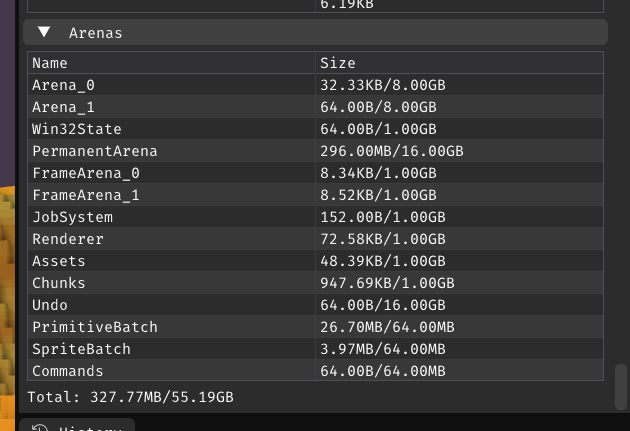Image resolution: width=630 pixels, height=431 pixels.
Task: Select the FrameArena_0 row name
Action: (86, 174)
